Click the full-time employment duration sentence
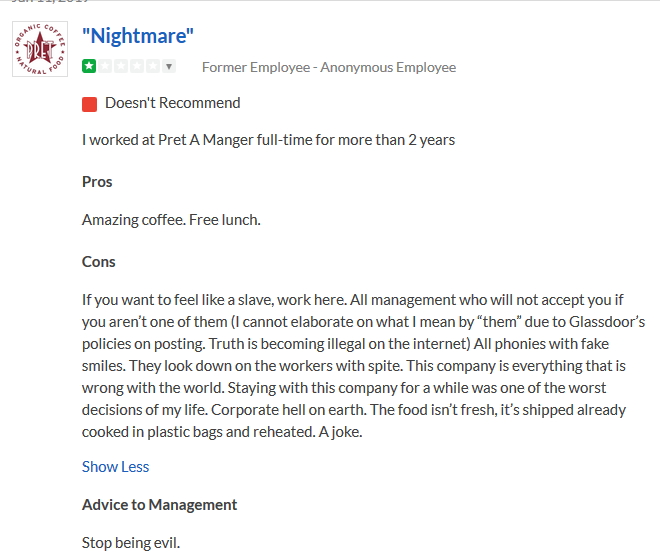The width and height of the screenshot is (660, 555). pos(268,140)
